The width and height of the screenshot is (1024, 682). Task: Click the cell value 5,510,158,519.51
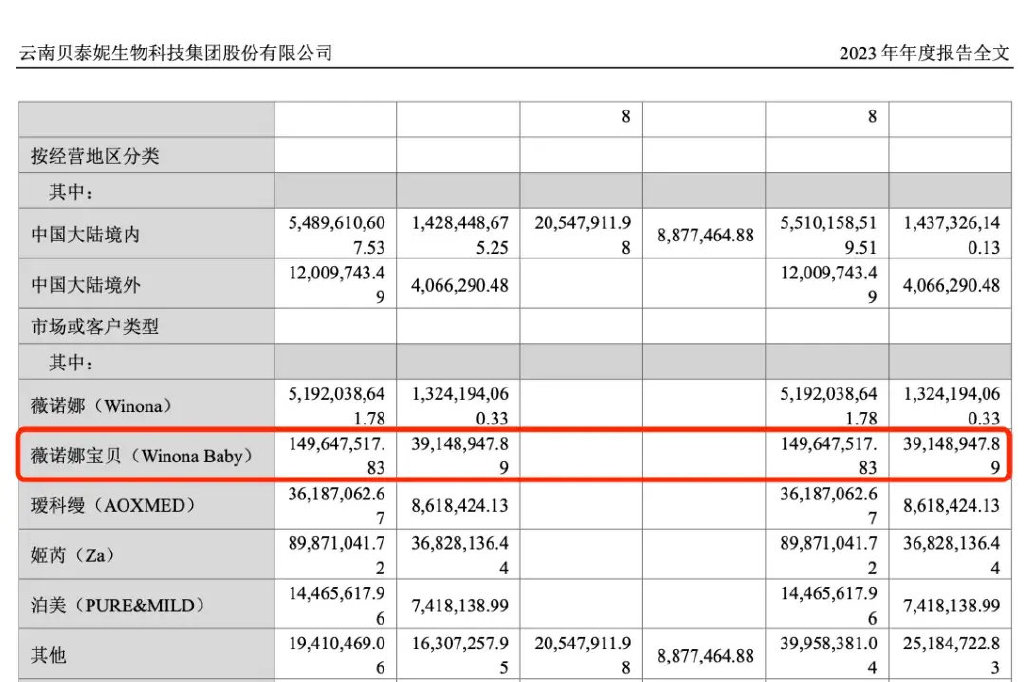pos(828,235)
